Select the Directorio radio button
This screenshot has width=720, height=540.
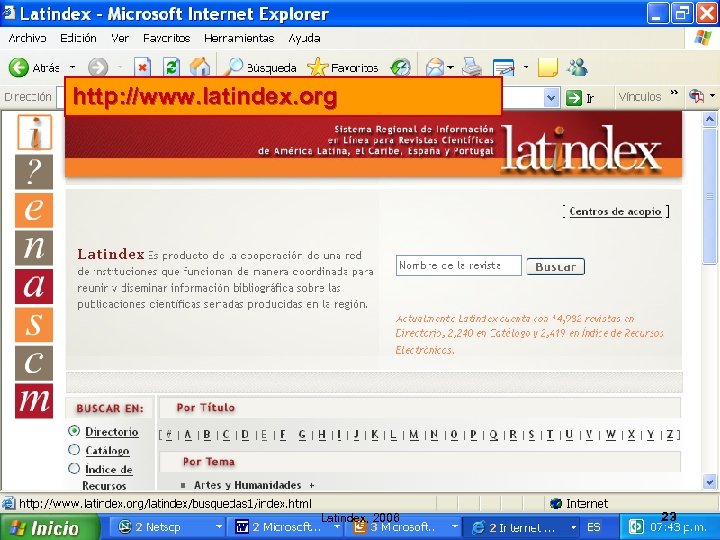click(73, 431)
